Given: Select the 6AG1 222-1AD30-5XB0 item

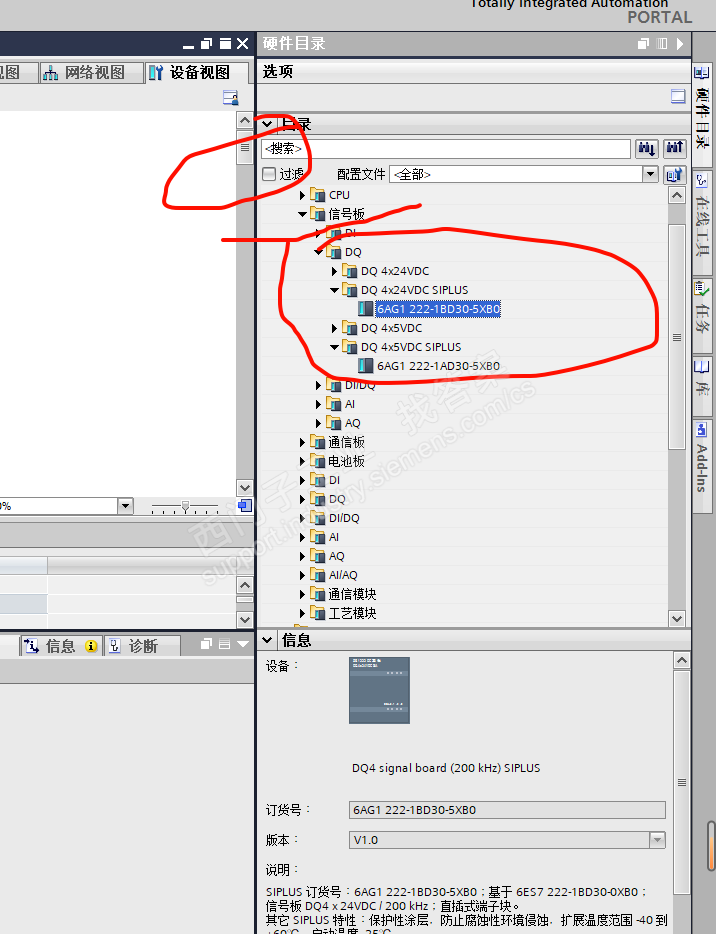Looking at the screenshot, I should click(438, 366).
